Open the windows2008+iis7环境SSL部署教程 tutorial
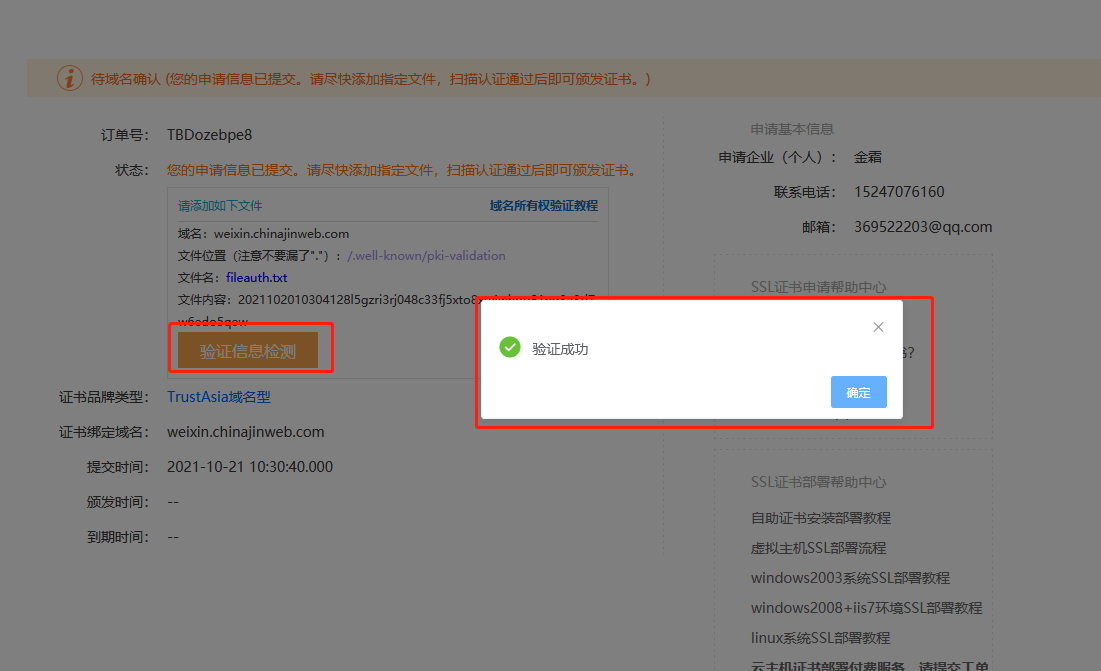Screen dimensions: 1101x671 (x=866, y=607)
